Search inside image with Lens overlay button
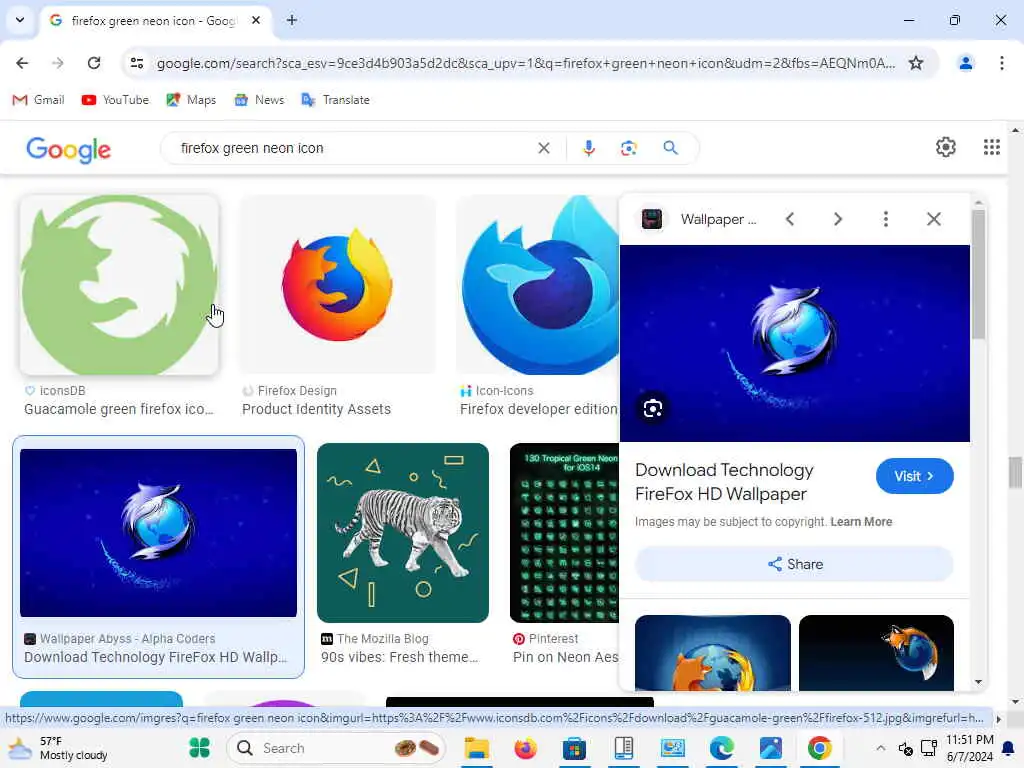This screenshot has width=1024, height=768. click(x=652, y=409)
